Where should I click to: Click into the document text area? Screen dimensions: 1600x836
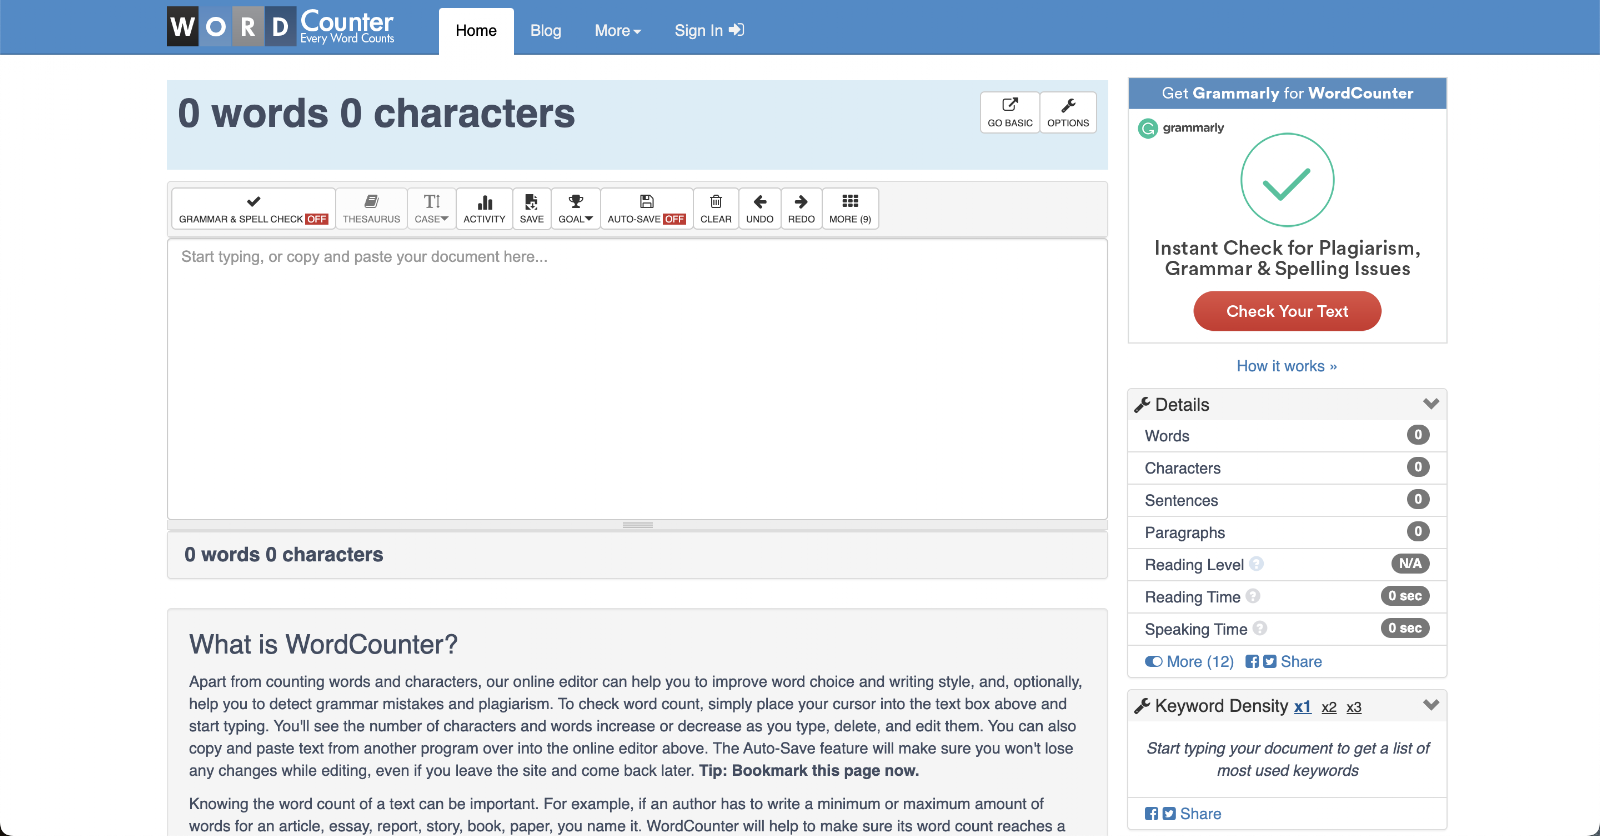click(637, 379)
